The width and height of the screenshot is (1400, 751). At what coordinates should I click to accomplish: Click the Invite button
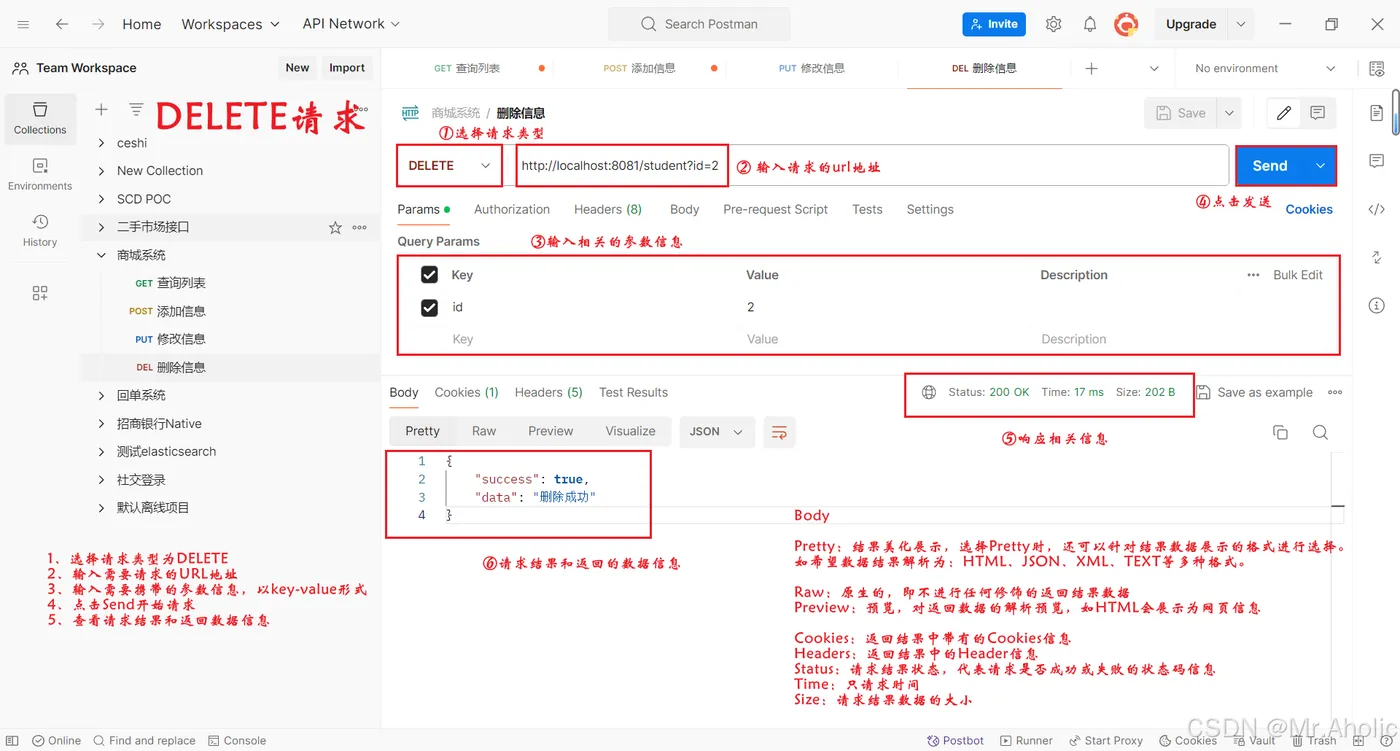(x=993, y=24)
